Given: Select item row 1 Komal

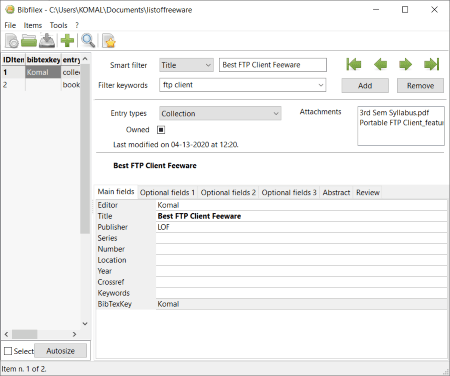Looking at the screenshot, I should [41, 72].
